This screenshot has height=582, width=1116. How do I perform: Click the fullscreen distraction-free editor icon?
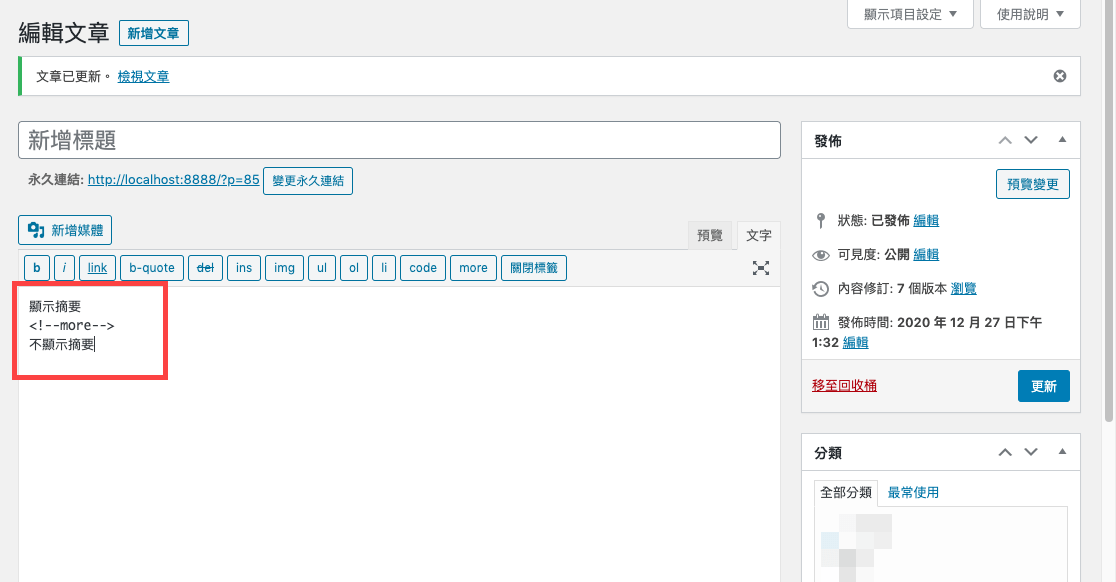point(761,268)
